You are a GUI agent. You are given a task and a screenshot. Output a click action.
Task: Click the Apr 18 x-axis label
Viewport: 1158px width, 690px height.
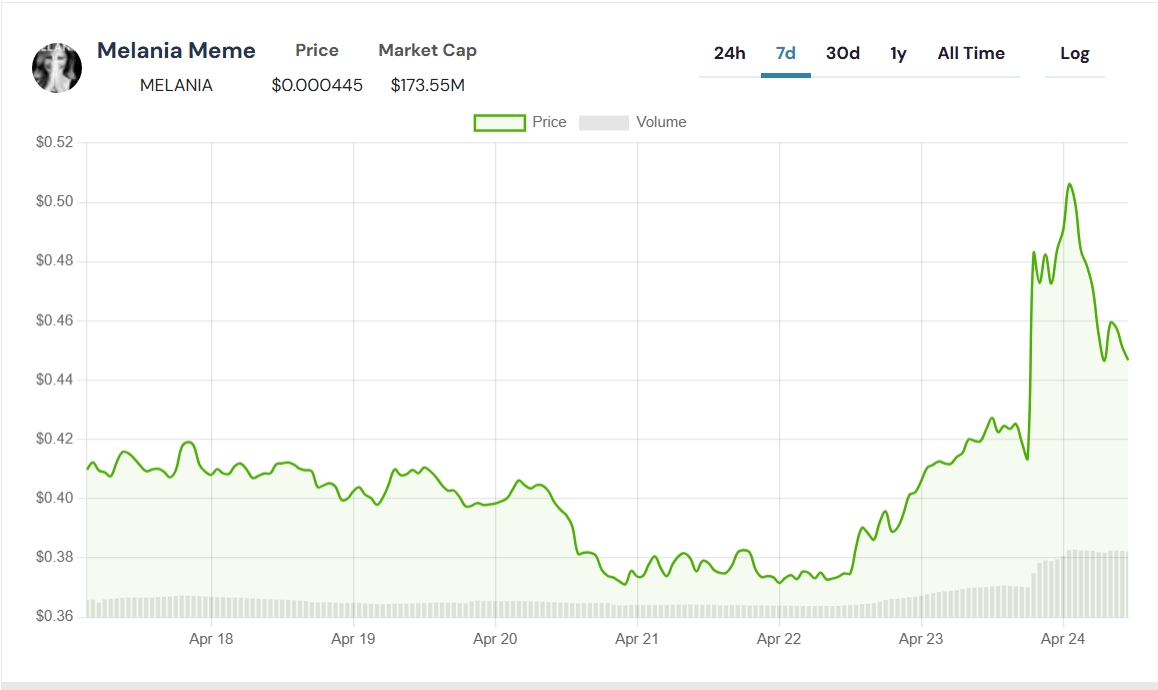pyautogui.click(x=211, y=639)
